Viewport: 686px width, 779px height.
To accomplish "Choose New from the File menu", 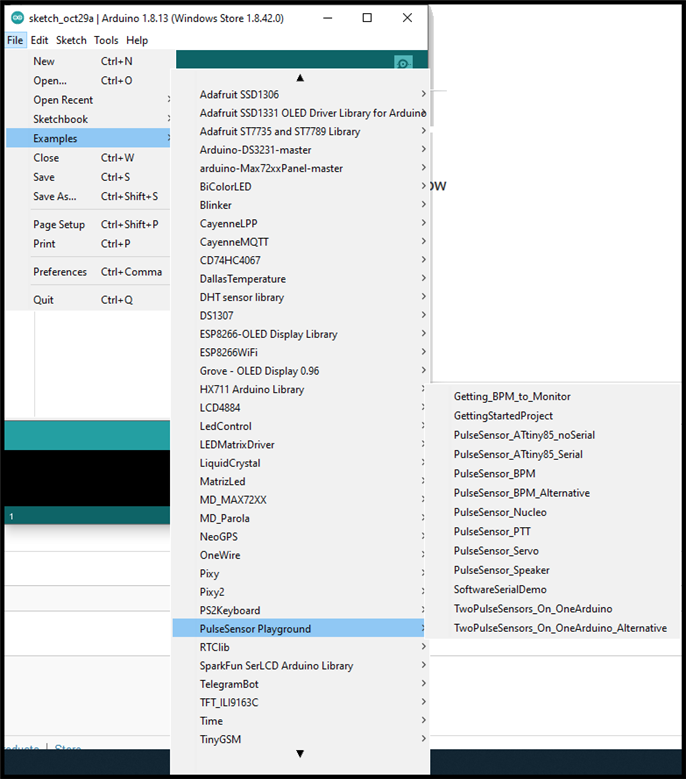I will coord(88,61).
